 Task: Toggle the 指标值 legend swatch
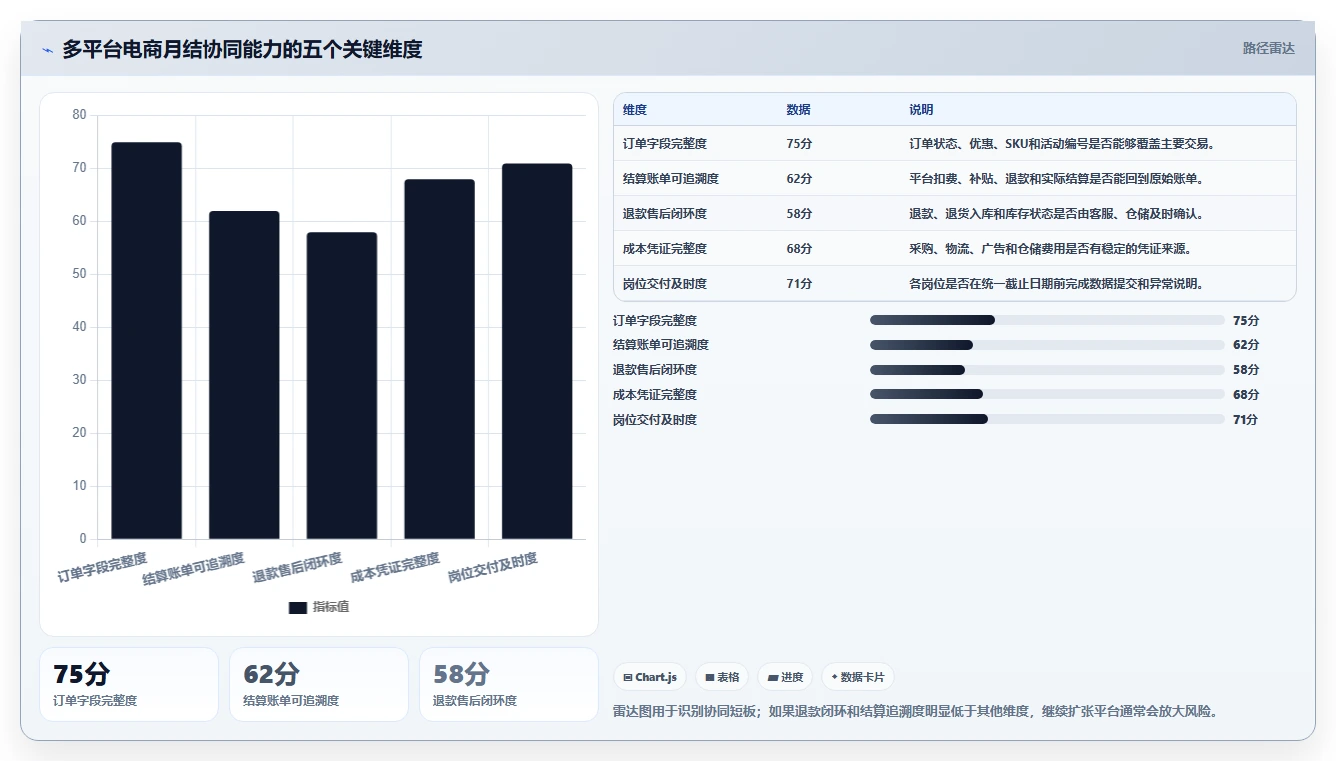(298, 607)
